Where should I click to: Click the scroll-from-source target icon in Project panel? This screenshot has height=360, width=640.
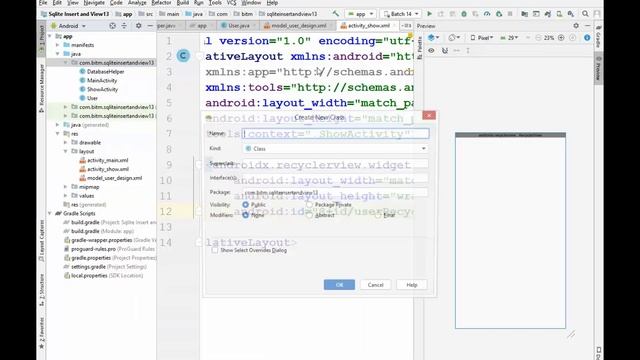[x=112, y=26]
